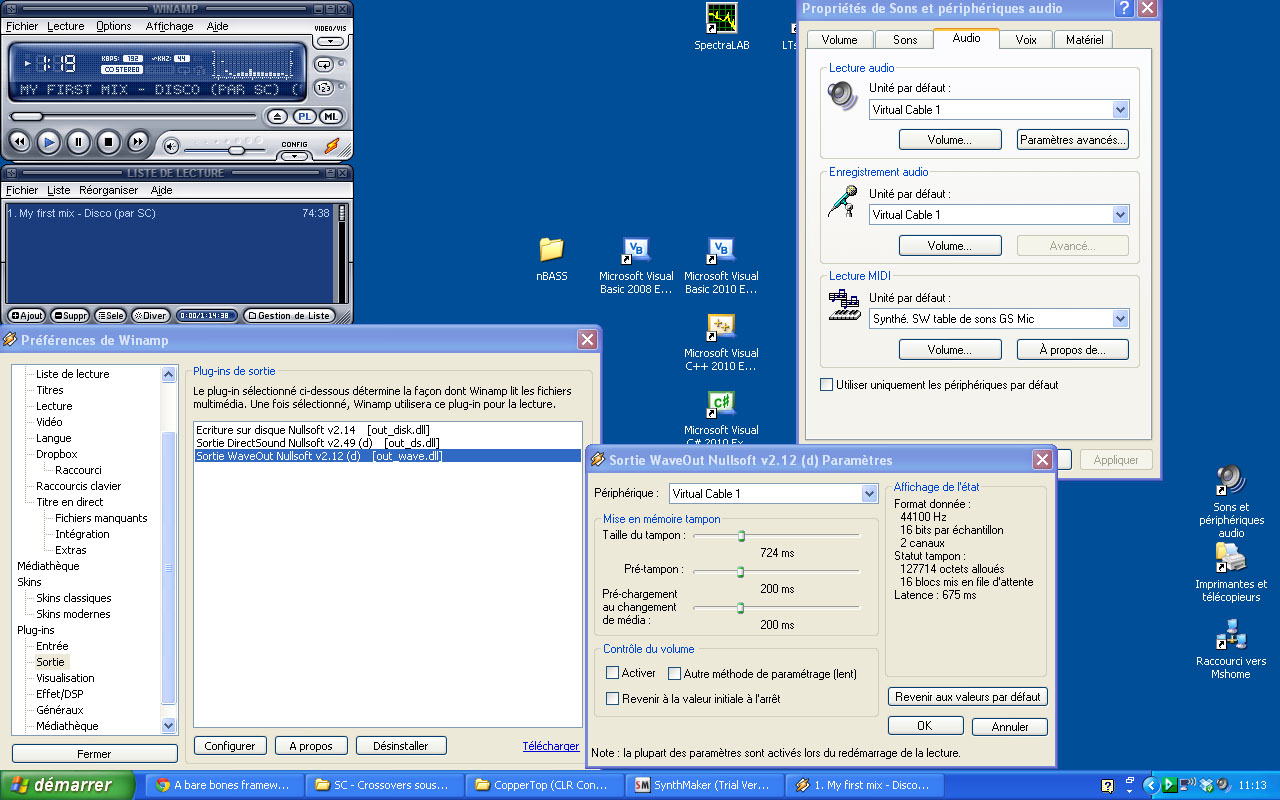Open Winamp Affichage menu
Screen dimensions: 1280x800
pyautogui.click(x=170, y=26)
